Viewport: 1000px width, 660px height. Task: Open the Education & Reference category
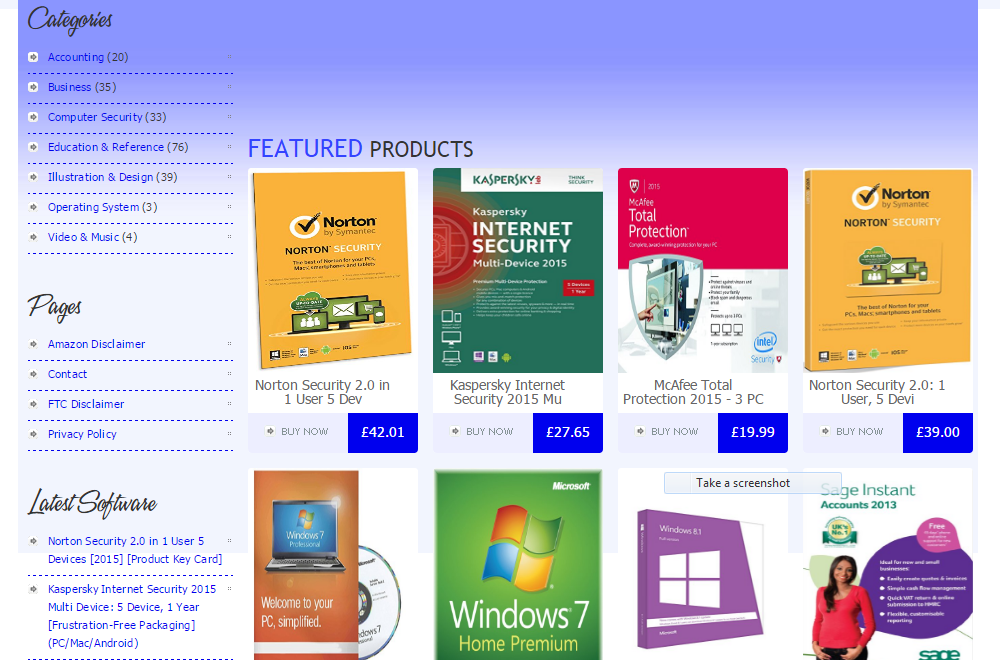tap(105, 147)
